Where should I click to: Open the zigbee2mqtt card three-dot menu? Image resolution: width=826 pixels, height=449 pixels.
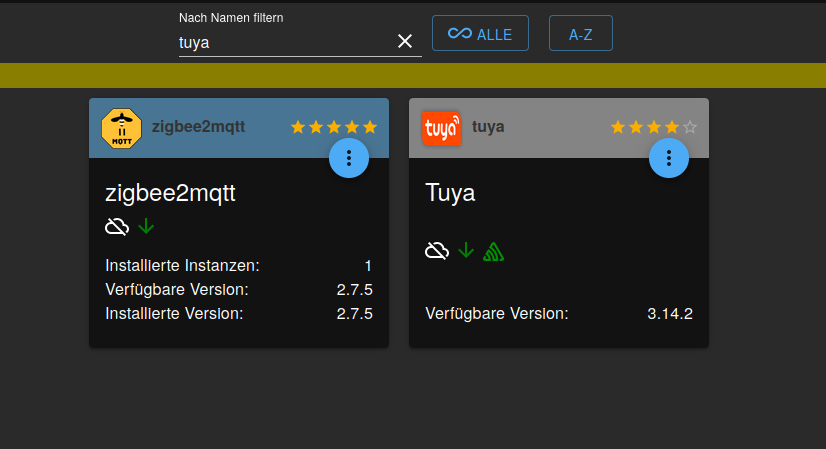click(x=349, y=158)
